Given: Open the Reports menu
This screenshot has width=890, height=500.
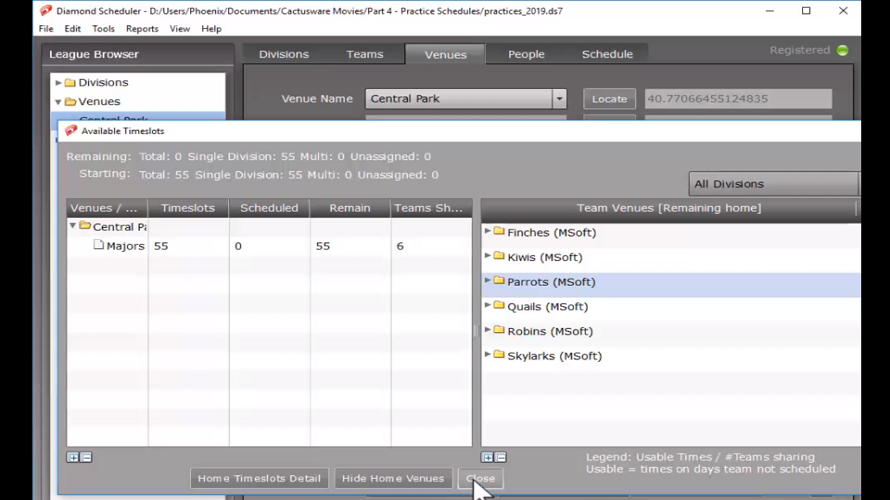Looking at the screenshot, I should point(142,29).
